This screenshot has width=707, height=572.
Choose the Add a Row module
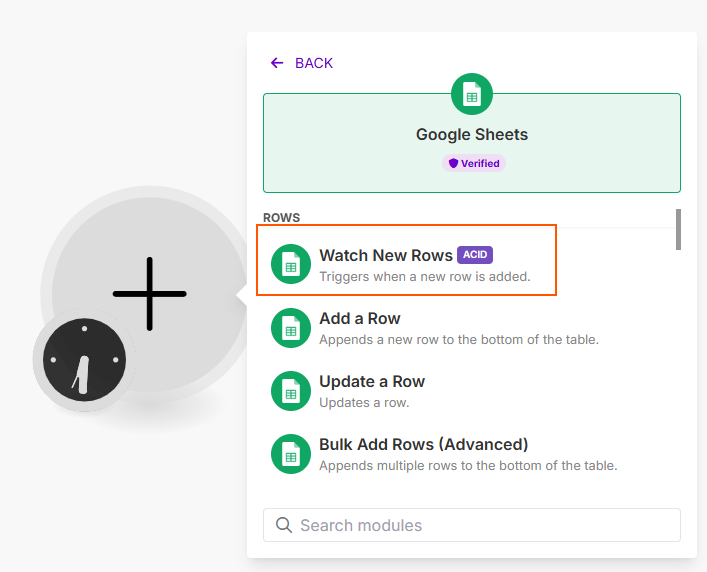pyautogui.click(x=360, y=319)
